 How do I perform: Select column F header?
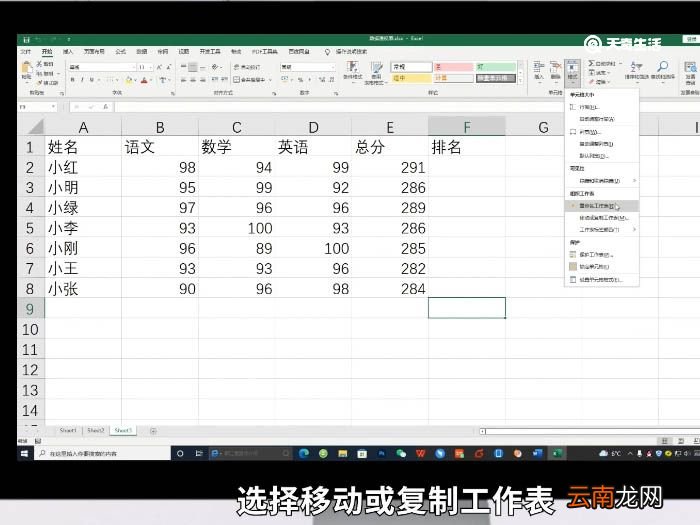467,127
